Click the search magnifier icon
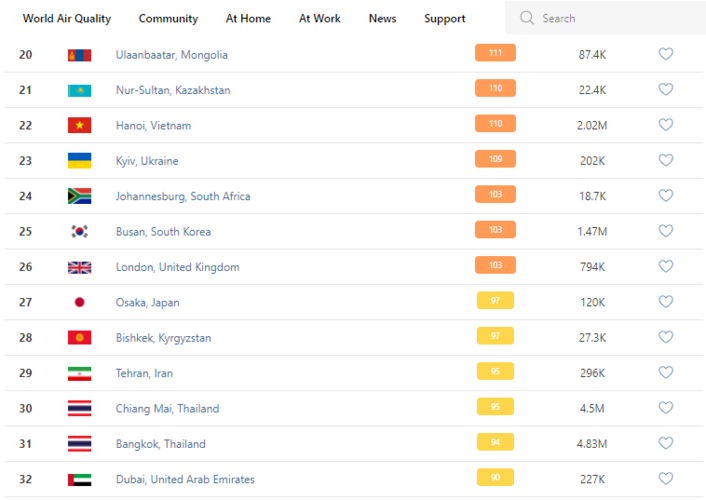This screenshot has width=706, height=500. [526, 18]
